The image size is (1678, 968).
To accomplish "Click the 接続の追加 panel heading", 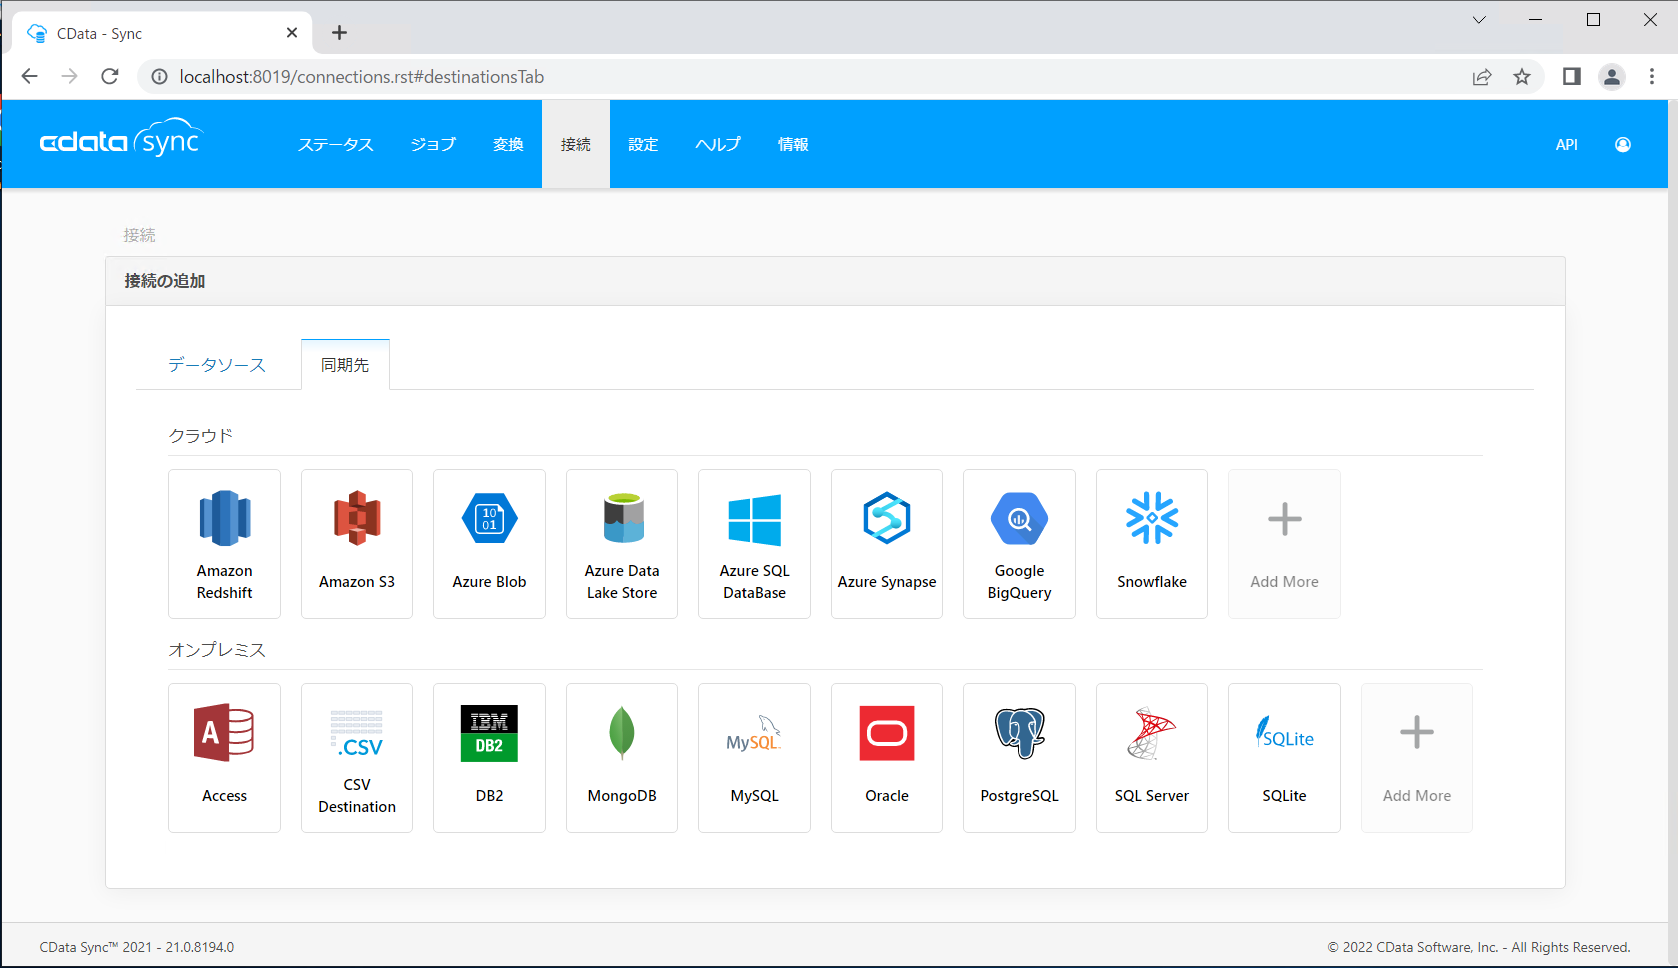I will 164,281.
